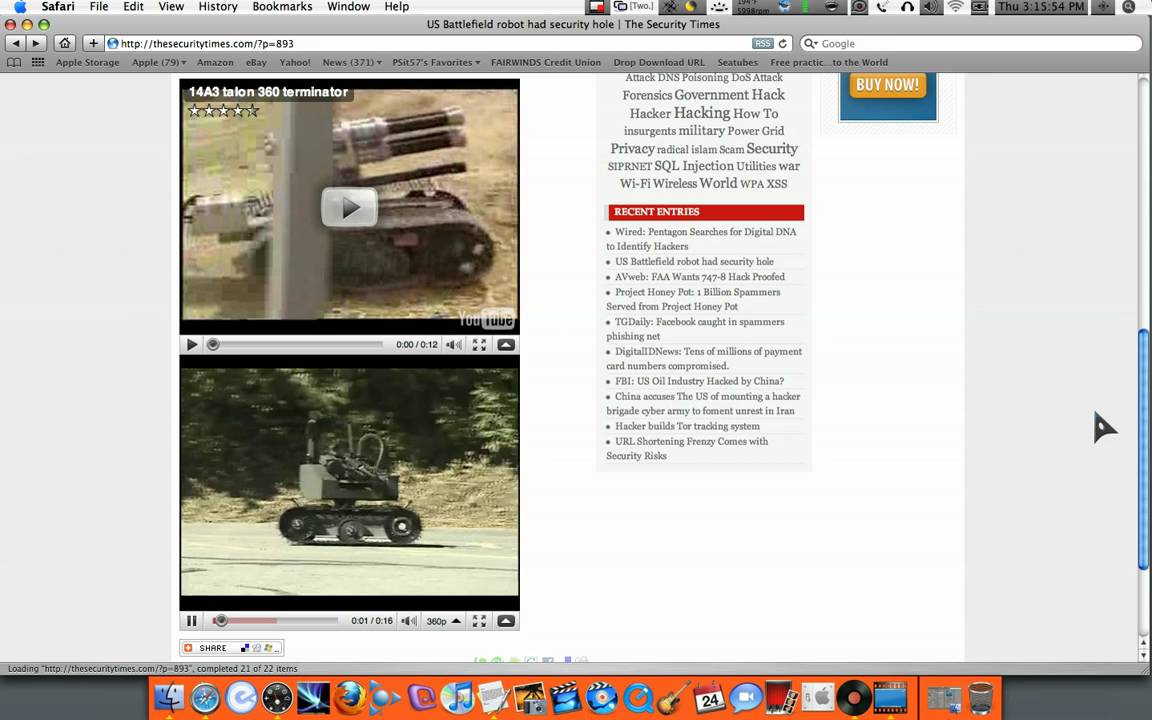Expand PSit57's Favorites bookmarks folder
Image resolution: width=1152 pixels, height=720 pixels.
point(436,62)
